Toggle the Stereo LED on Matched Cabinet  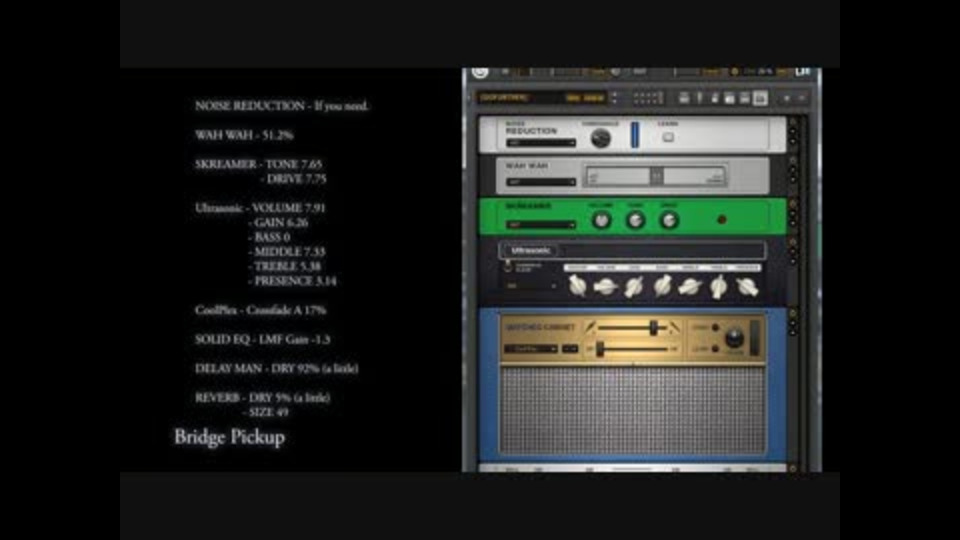tap(714, 328)
